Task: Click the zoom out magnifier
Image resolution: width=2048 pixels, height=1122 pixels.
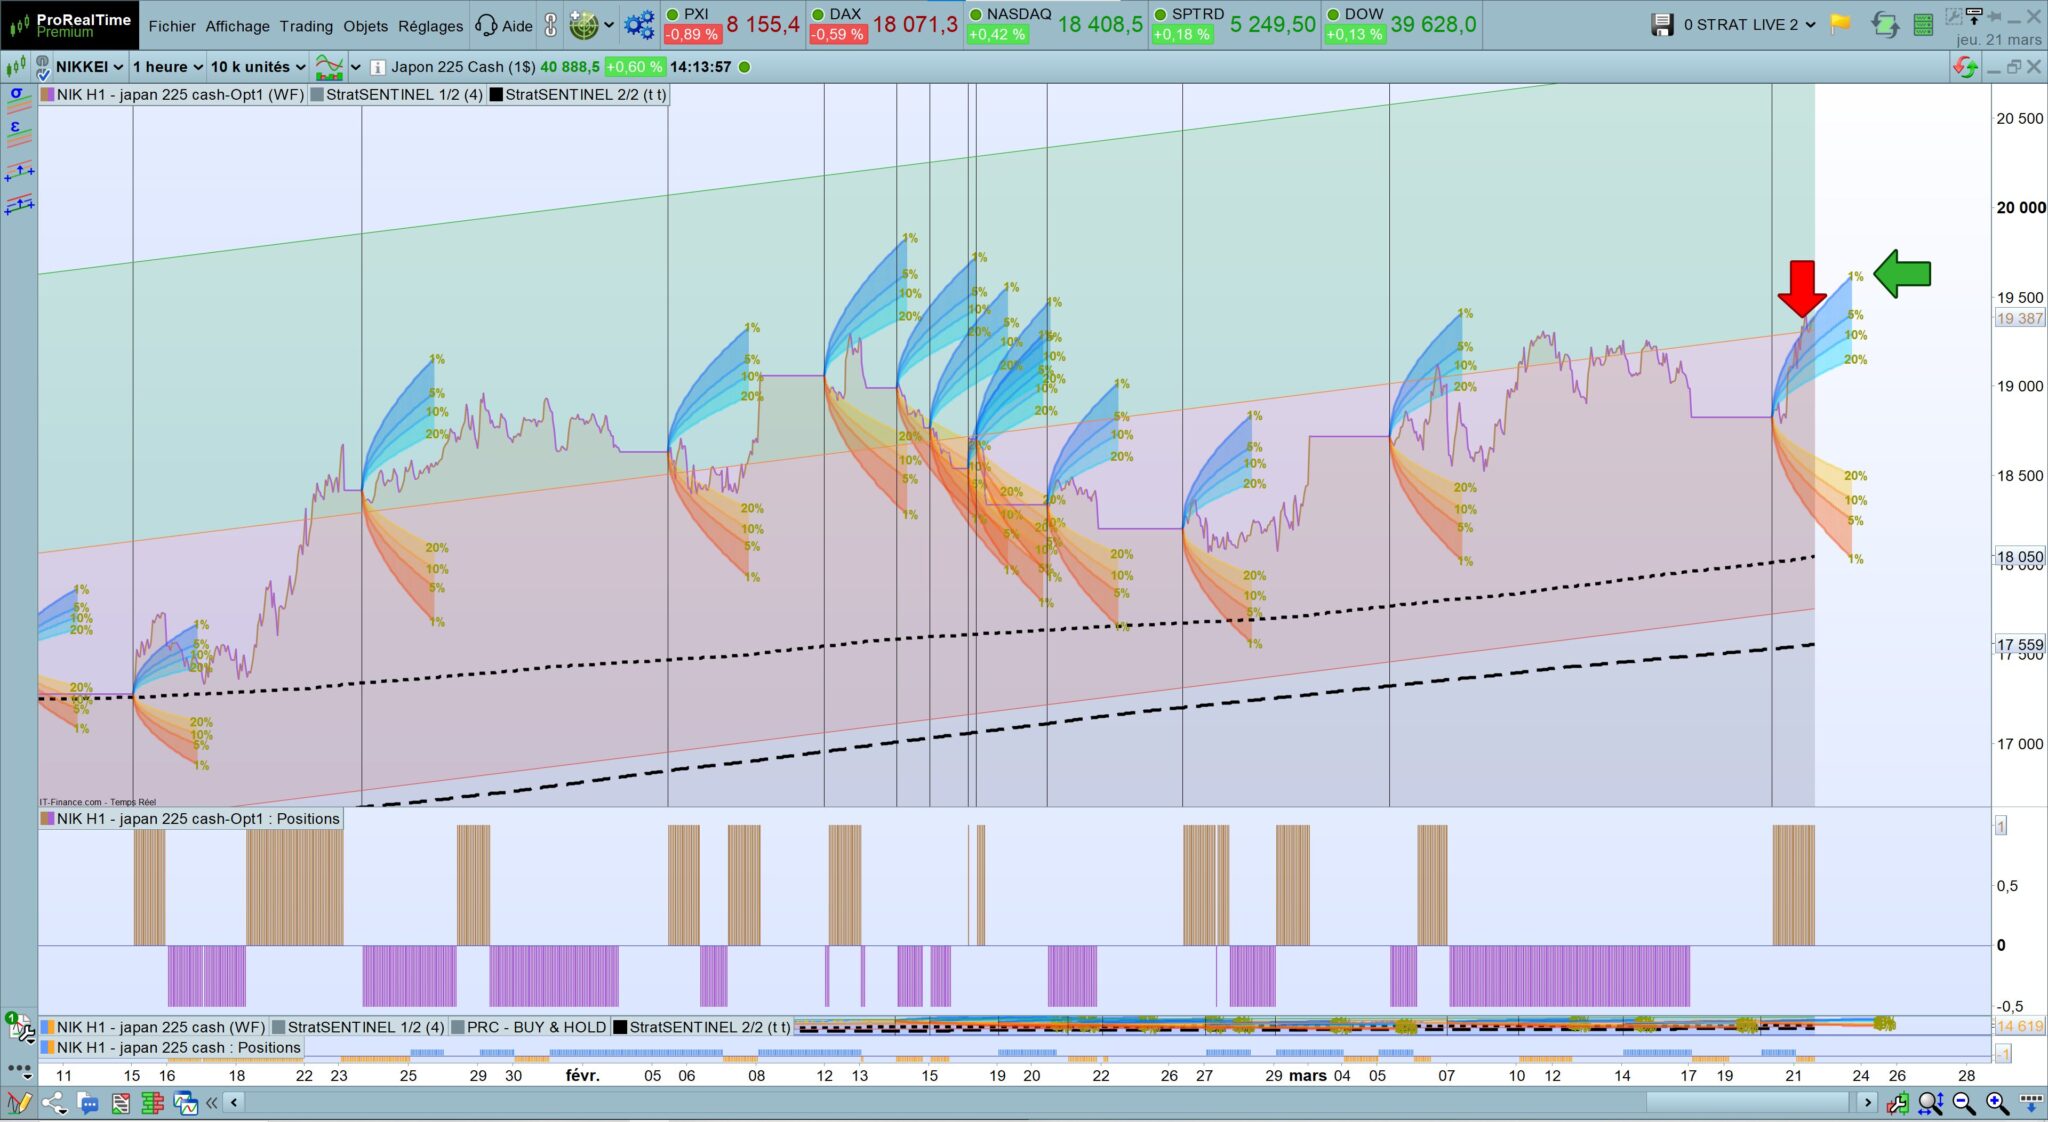Action: pyautogui.click(x=1964, y=1102)
